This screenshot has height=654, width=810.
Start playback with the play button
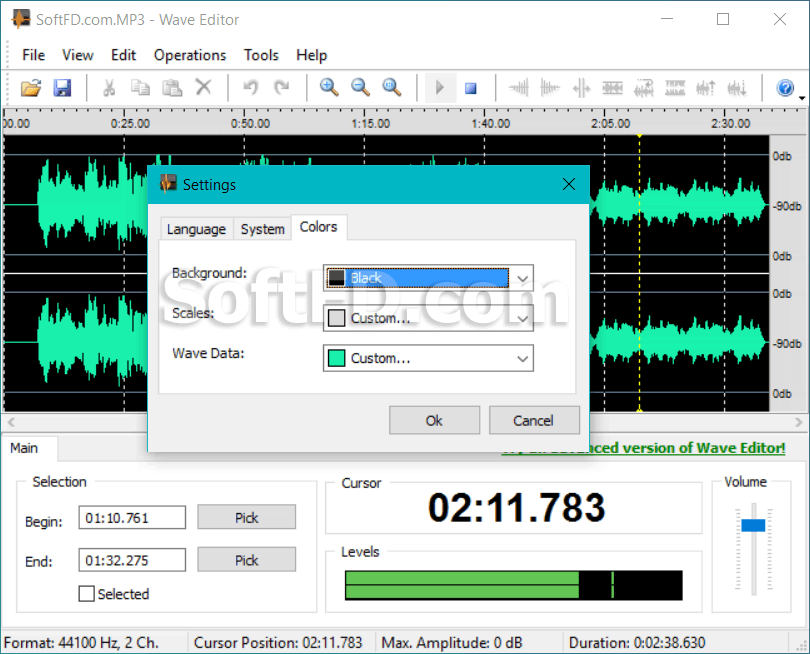click(x=440, y=88)
